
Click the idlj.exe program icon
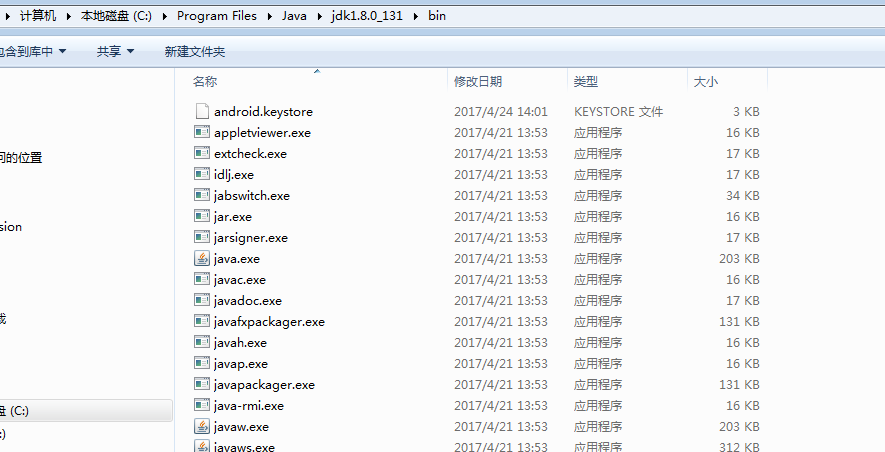(x=202, y=174)
